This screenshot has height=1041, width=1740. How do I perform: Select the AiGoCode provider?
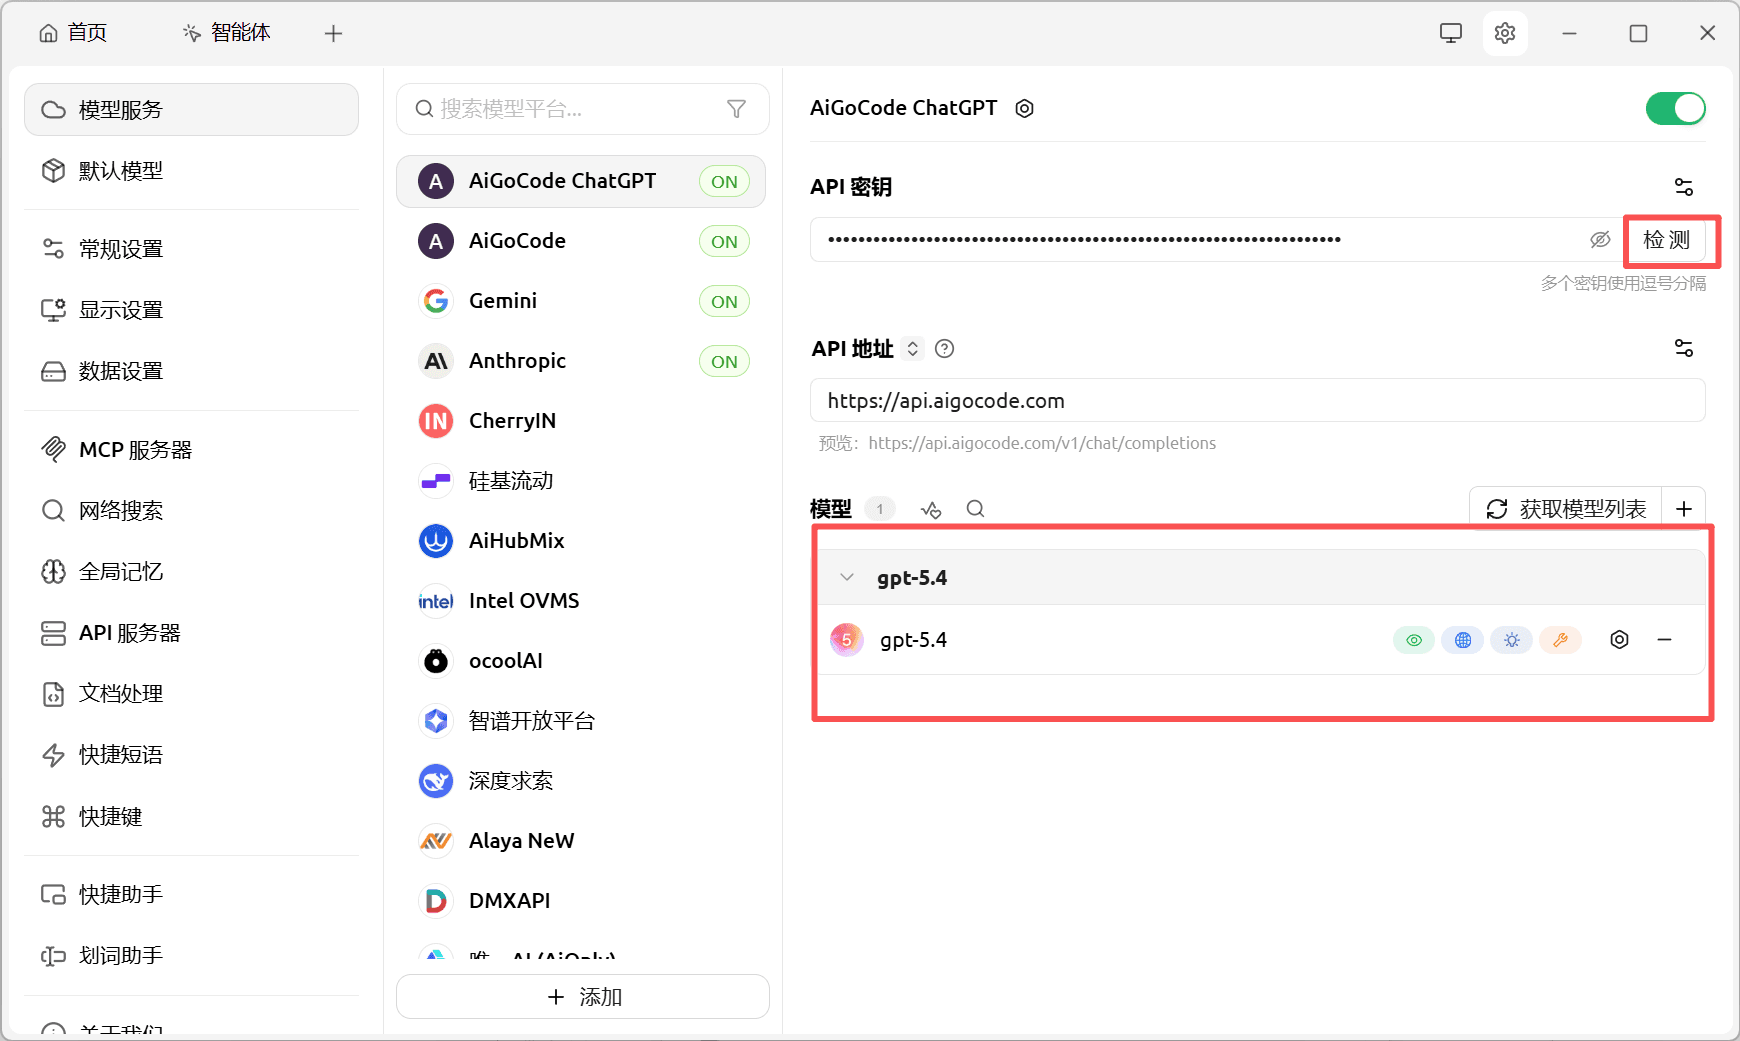[x=581, y=241]
